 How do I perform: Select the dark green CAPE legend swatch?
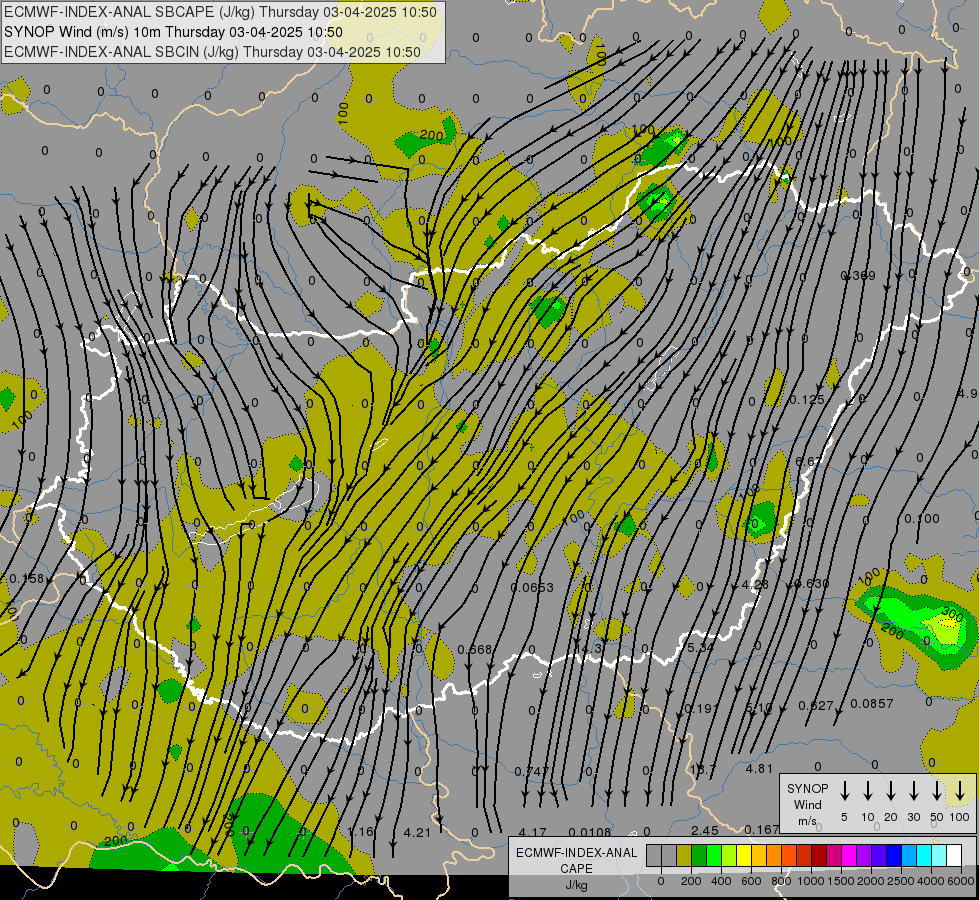pos(699,856)
